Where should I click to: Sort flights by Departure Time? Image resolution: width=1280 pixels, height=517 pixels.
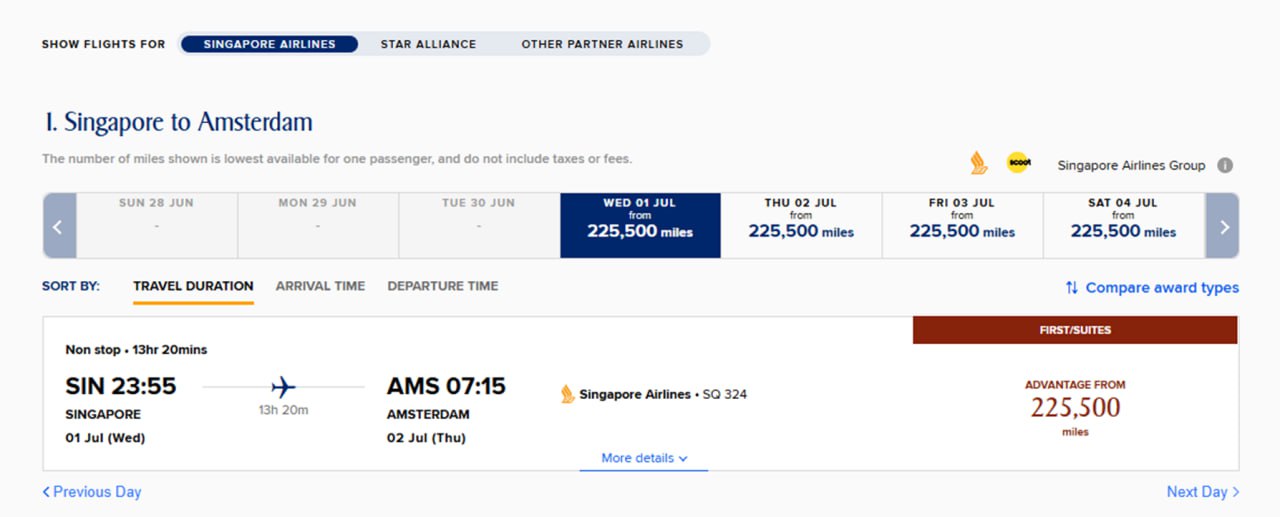[442, 286]
